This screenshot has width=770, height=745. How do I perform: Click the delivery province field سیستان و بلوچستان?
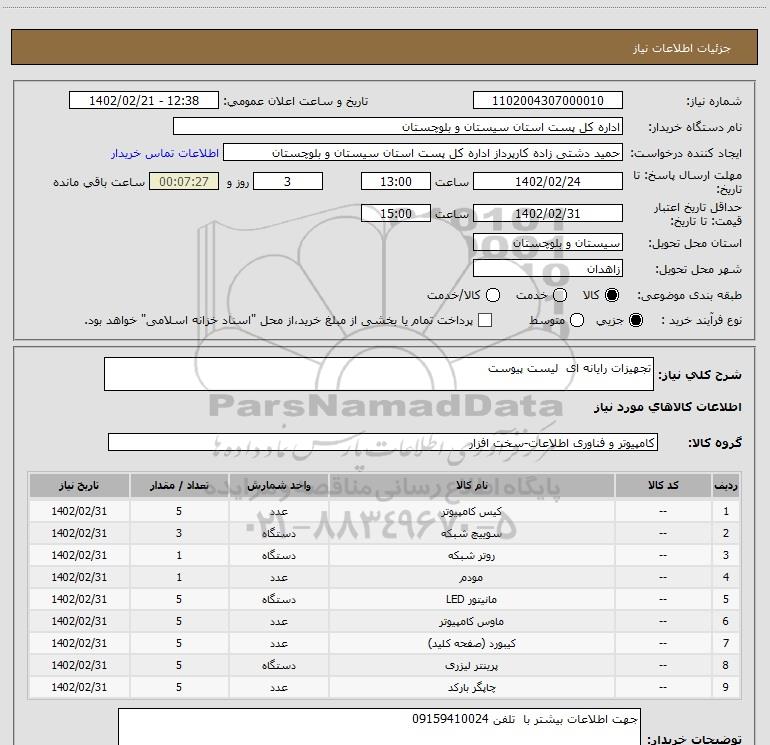click(x=548, y=243)
